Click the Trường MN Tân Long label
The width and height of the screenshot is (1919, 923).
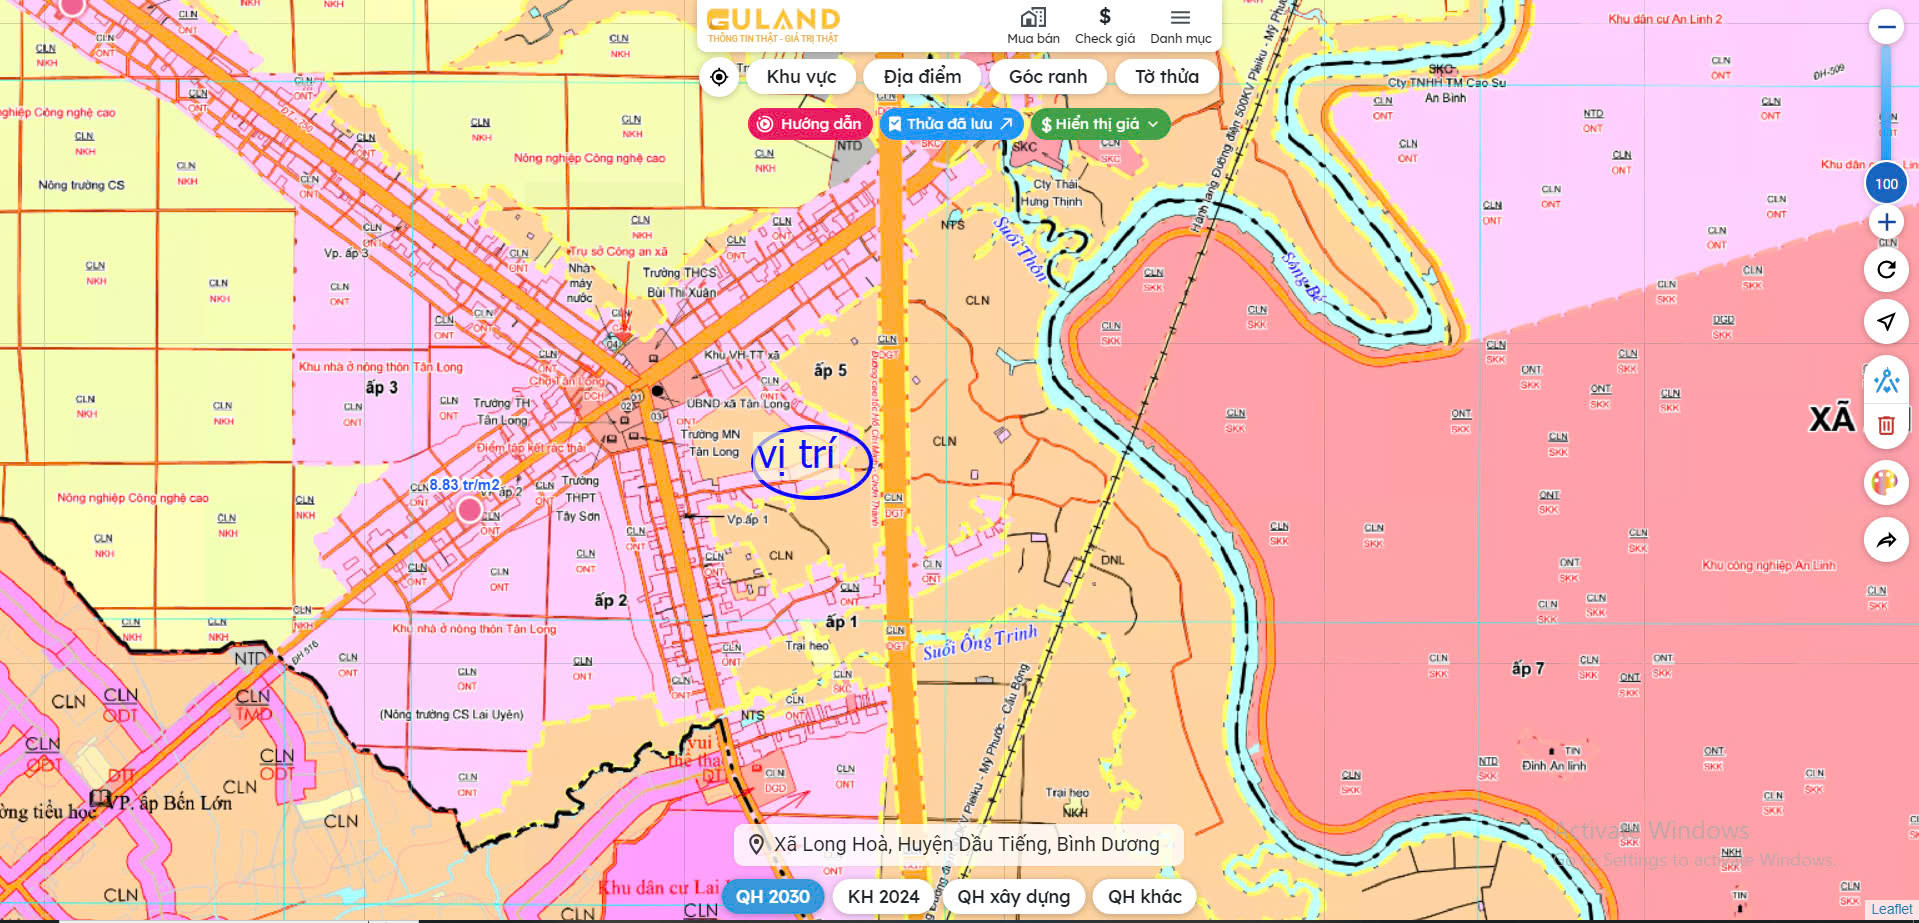710,443
